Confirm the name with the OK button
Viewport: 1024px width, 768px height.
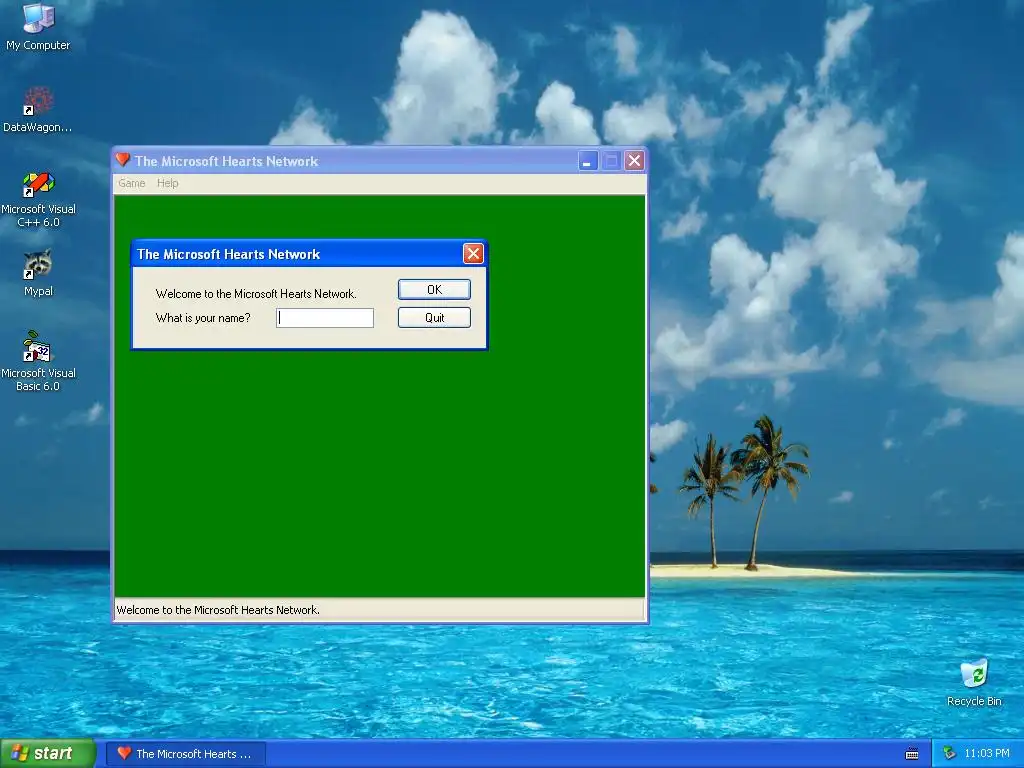click(434, 289)
